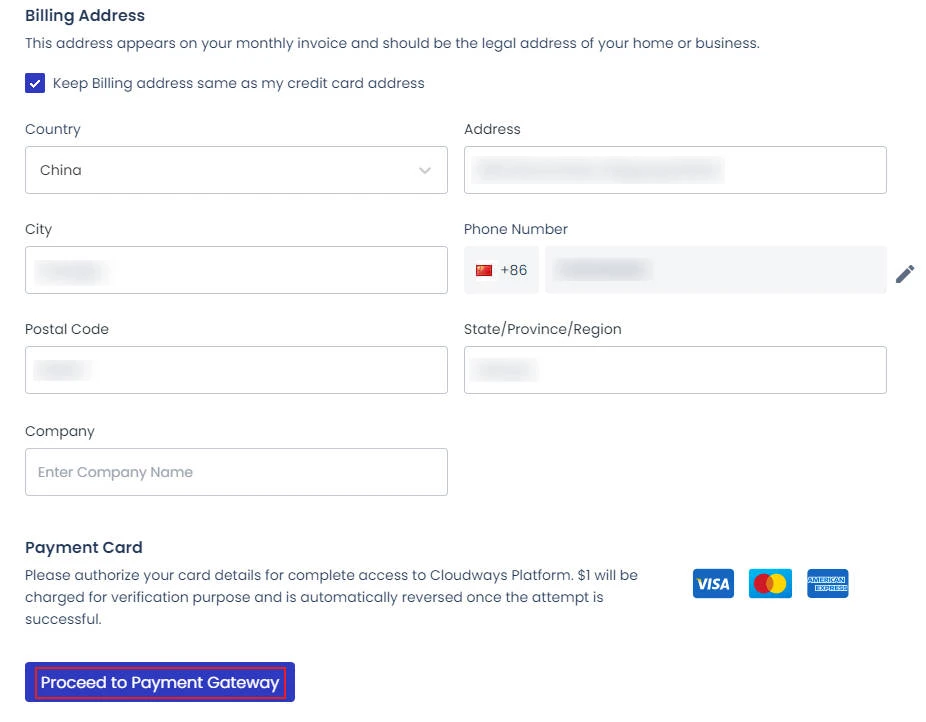Focus the Address input field
This screenshot has width=926, height=722.
[x=675, y=170]
